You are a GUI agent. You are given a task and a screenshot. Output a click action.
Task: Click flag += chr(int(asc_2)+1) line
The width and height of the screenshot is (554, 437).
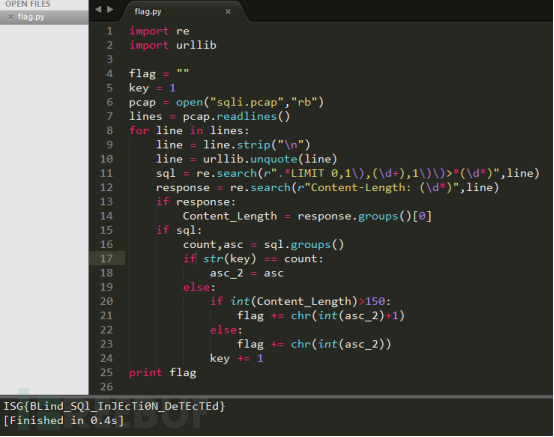point(321,315)
